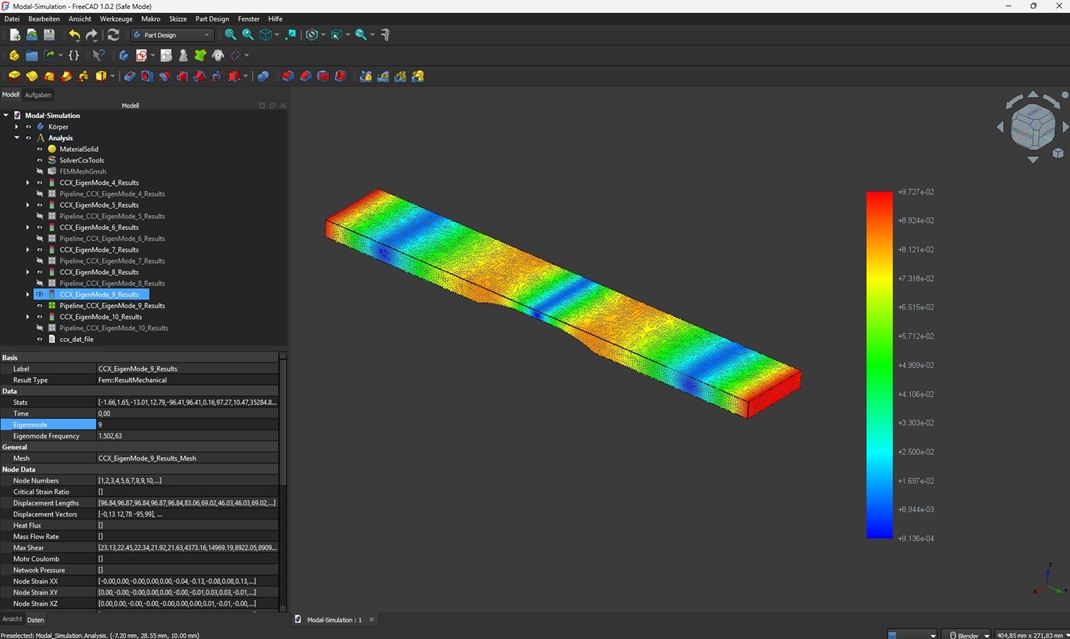
Task: Switch to the Aufgaben tab
Action: point(38,95)
